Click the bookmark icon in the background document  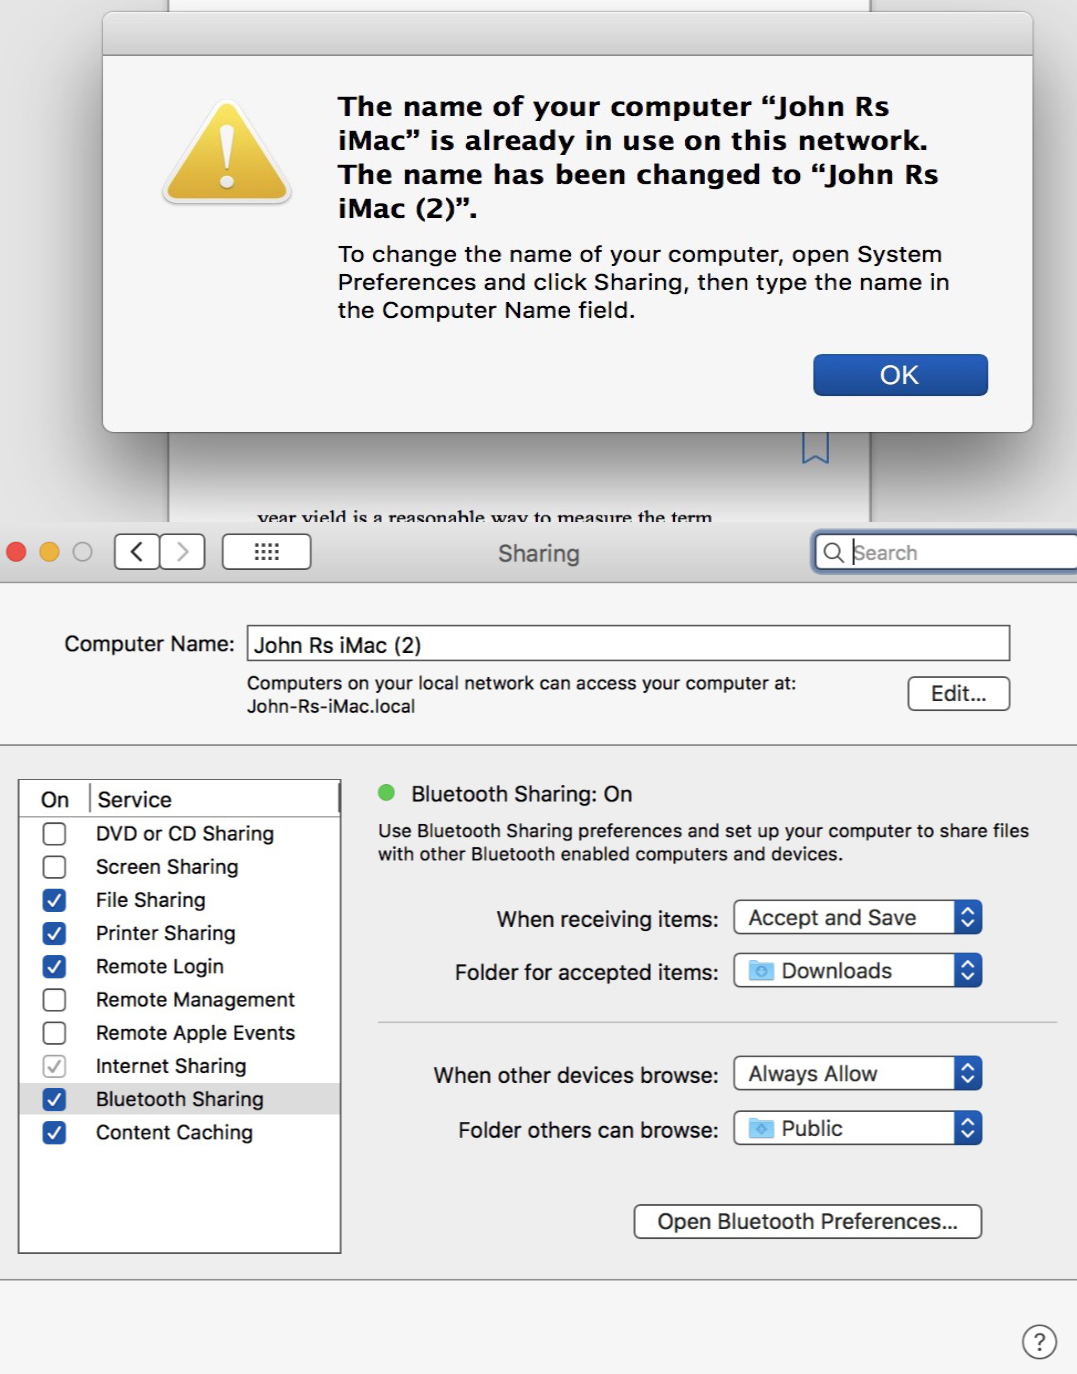[815, 447]
